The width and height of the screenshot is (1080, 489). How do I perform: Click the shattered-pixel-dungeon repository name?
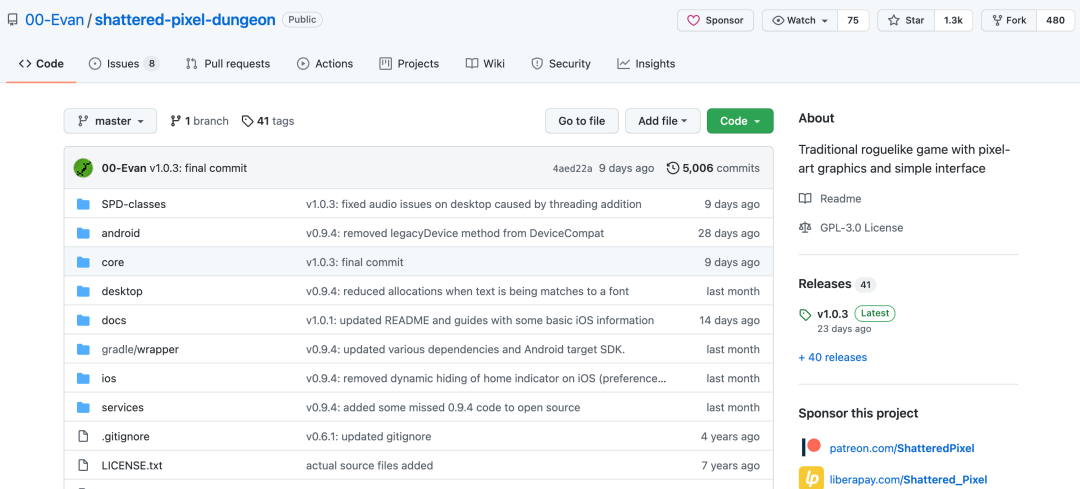tap(185, 20)
